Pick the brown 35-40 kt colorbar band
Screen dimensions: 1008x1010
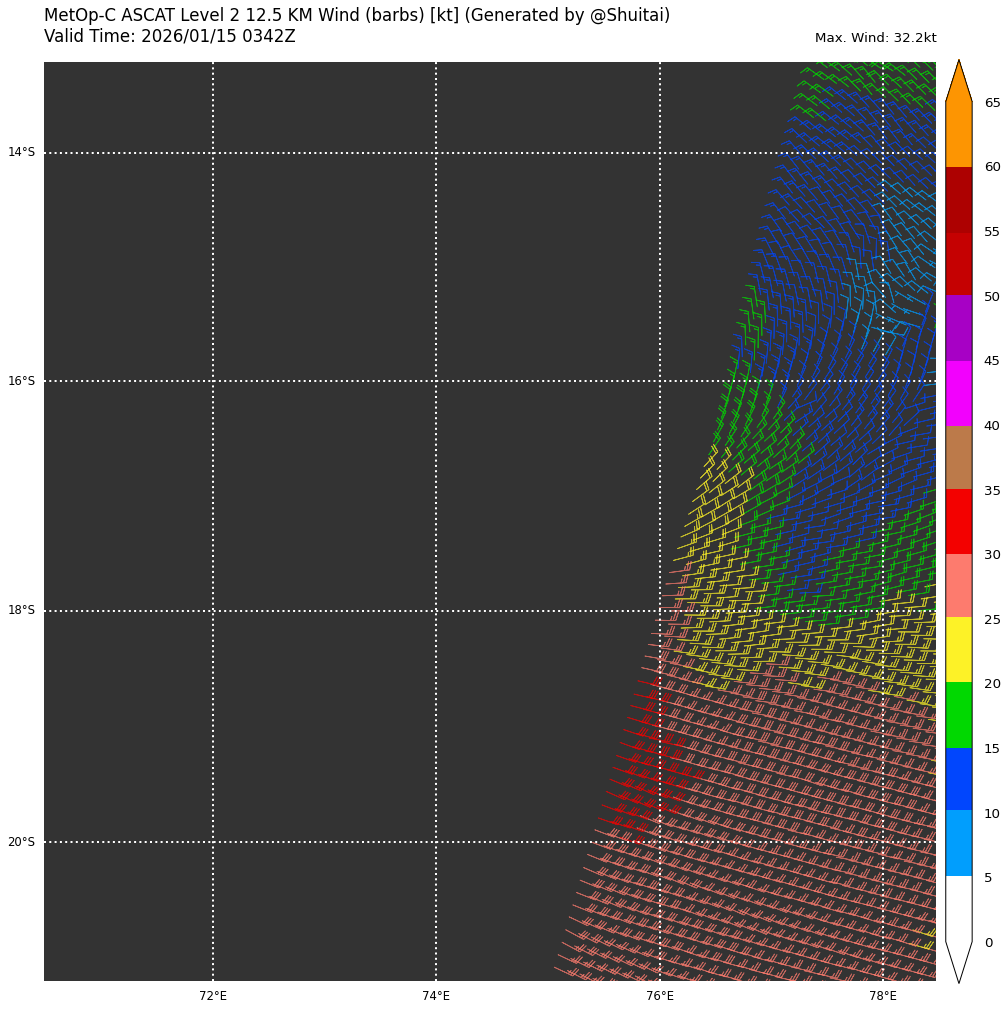pos(958,457)
